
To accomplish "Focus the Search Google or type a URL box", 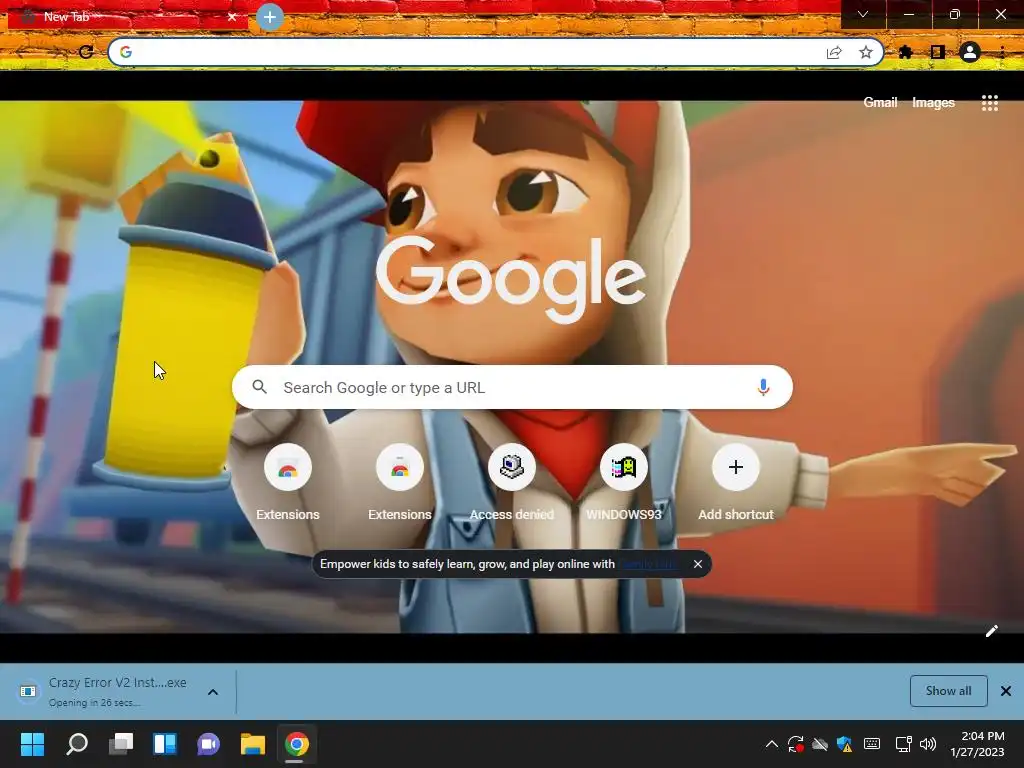I will (512, 387).
